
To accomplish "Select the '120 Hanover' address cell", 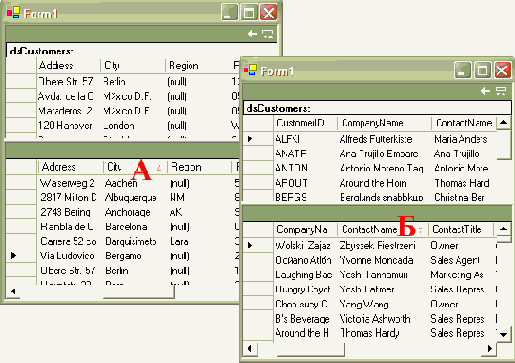I will (x=68, y=125).
